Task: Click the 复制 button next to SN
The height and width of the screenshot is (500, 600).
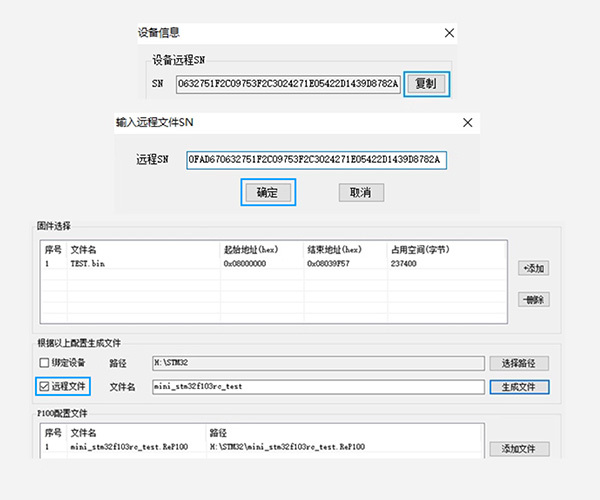Action: point(426,83)
